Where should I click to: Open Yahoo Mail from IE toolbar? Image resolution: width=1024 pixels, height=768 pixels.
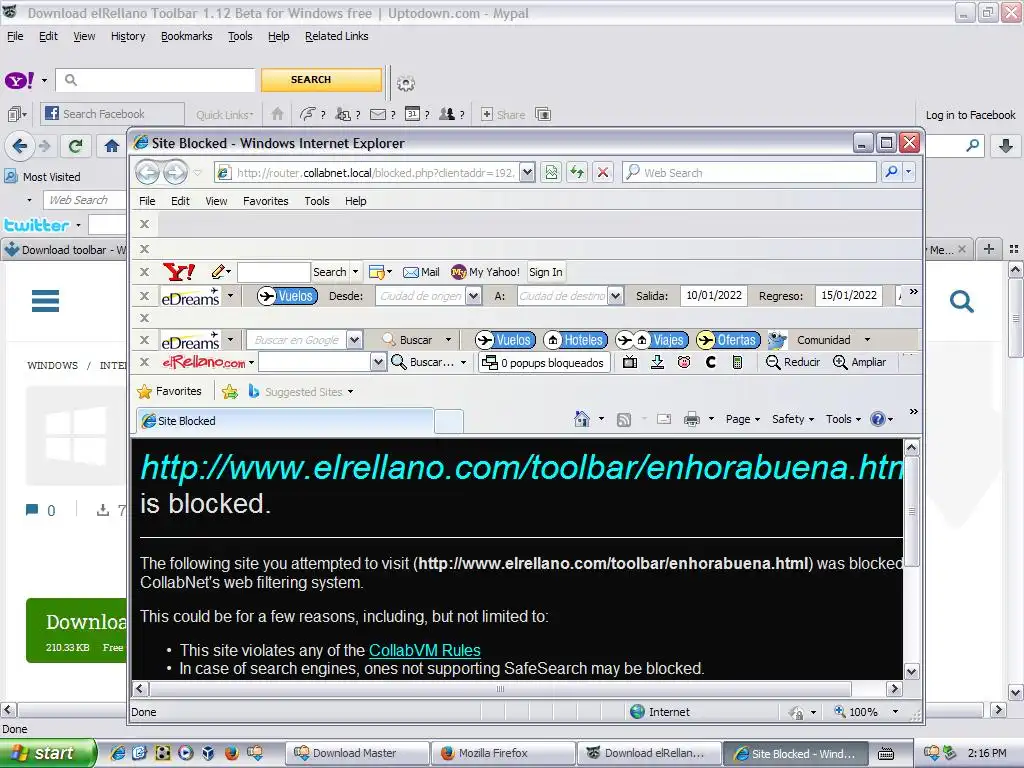pyautogui.click(x=421, y=272)
